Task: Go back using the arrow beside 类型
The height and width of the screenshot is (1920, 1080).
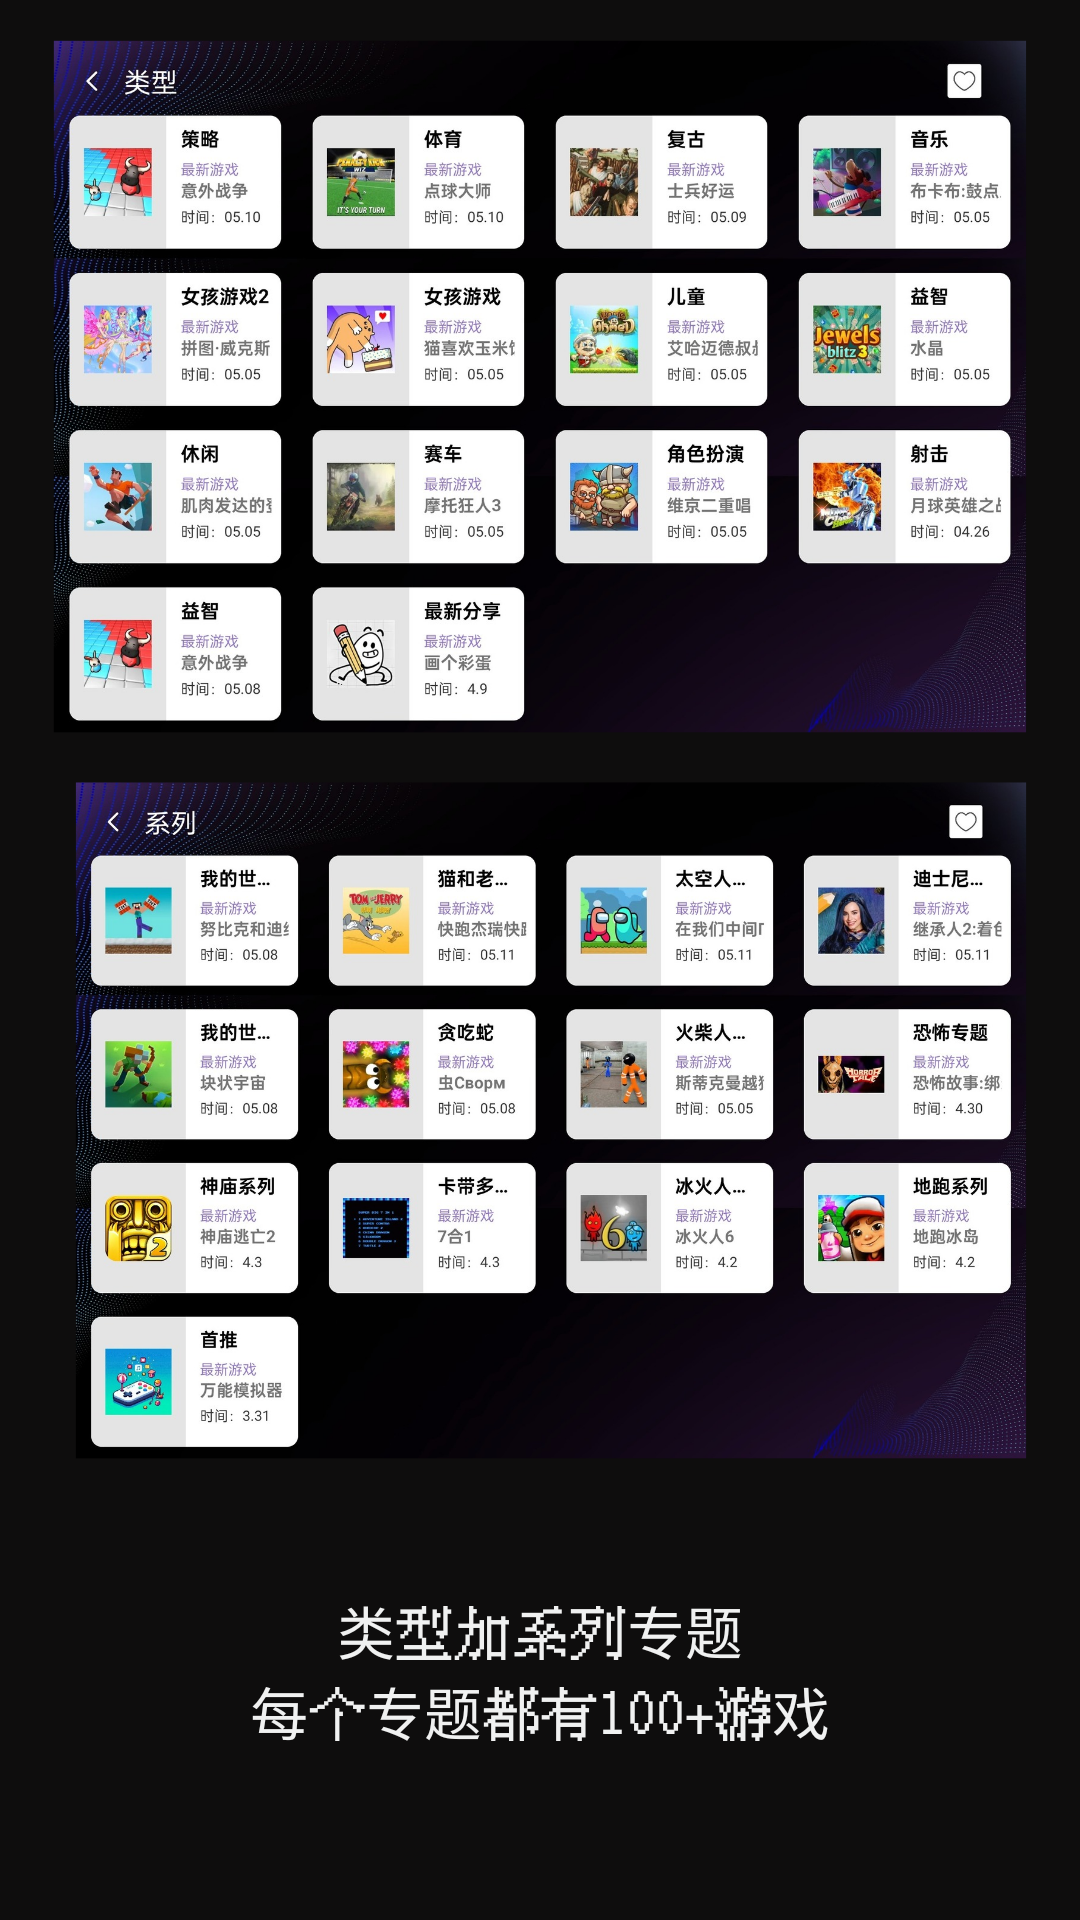Action: pos(92,82)
